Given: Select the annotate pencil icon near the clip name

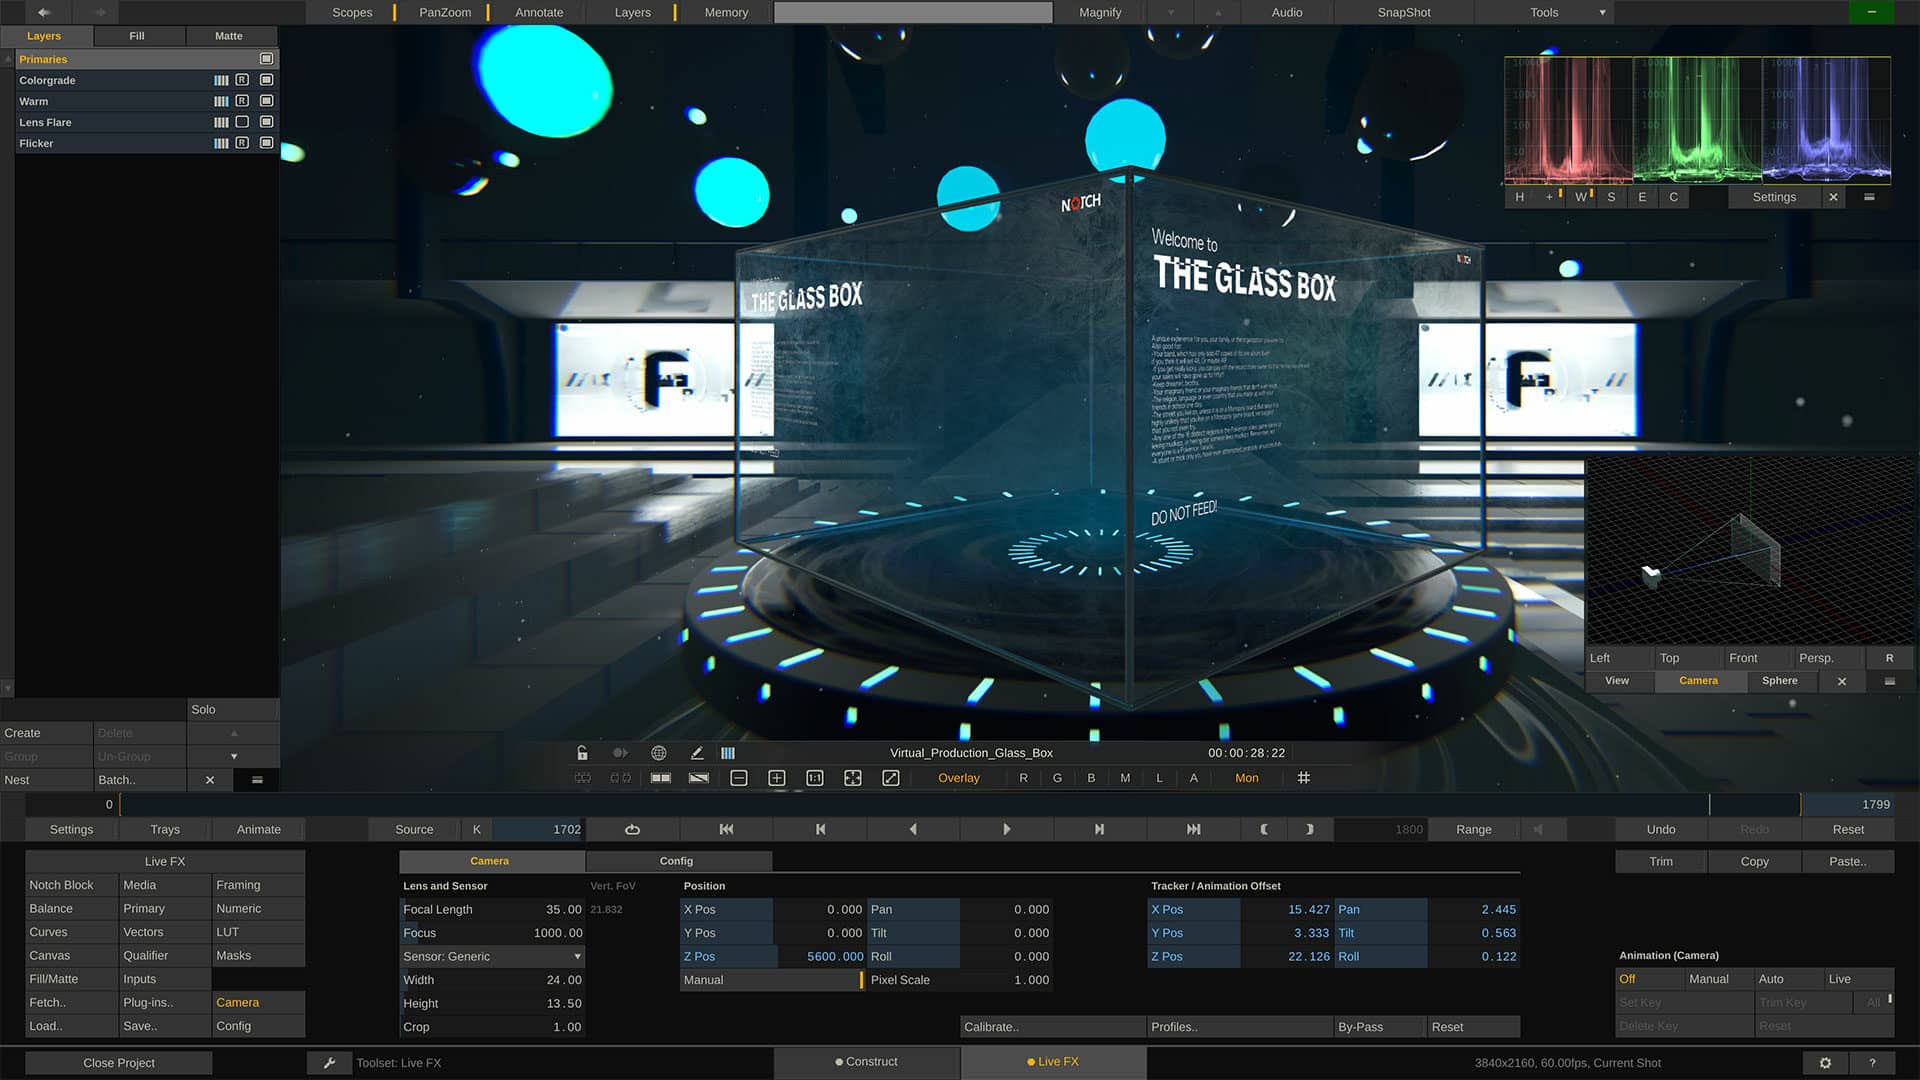Looking at the screenshot, I should coord(697,753).
